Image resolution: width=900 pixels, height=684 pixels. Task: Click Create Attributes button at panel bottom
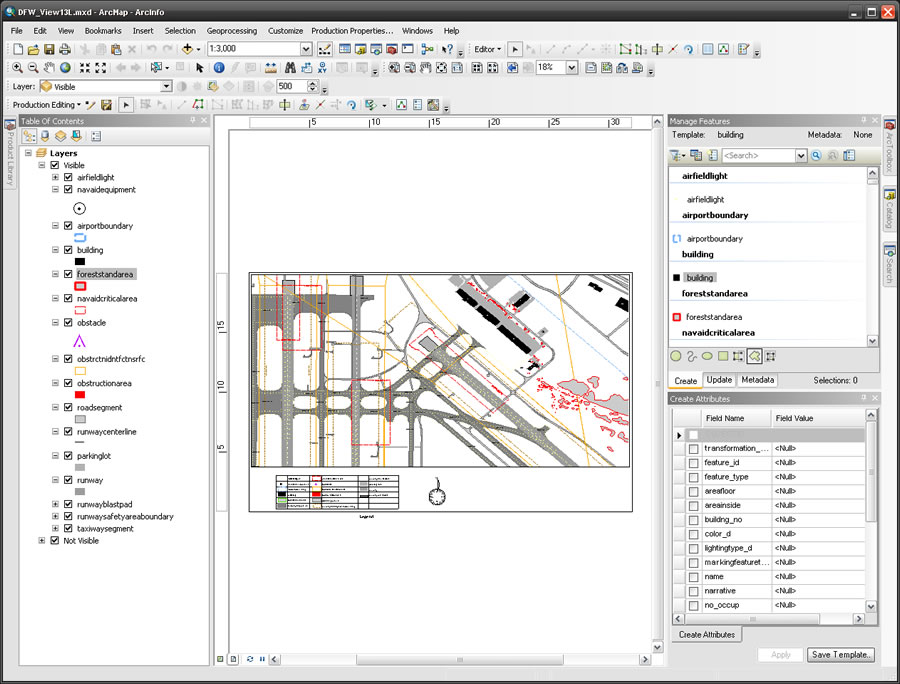coord(706,634)
